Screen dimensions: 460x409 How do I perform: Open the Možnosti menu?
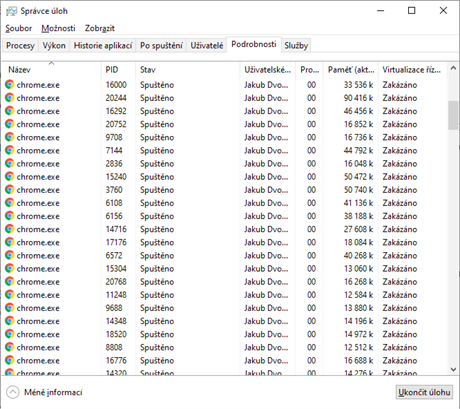click(58, 28)
